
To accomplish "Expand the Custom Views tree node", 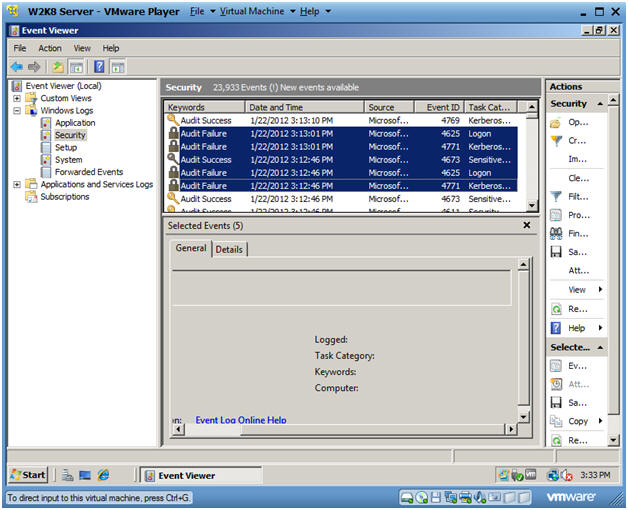I will click(16, 98).
